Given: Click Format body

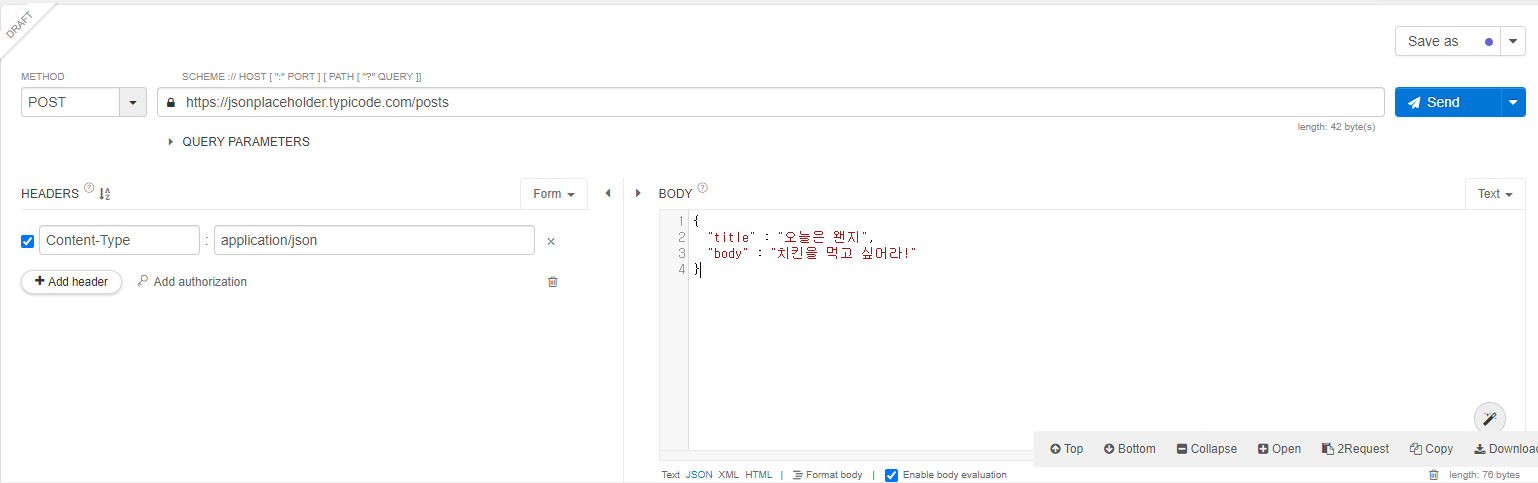Looking at the screenshot, I should [x=827, y=475].
